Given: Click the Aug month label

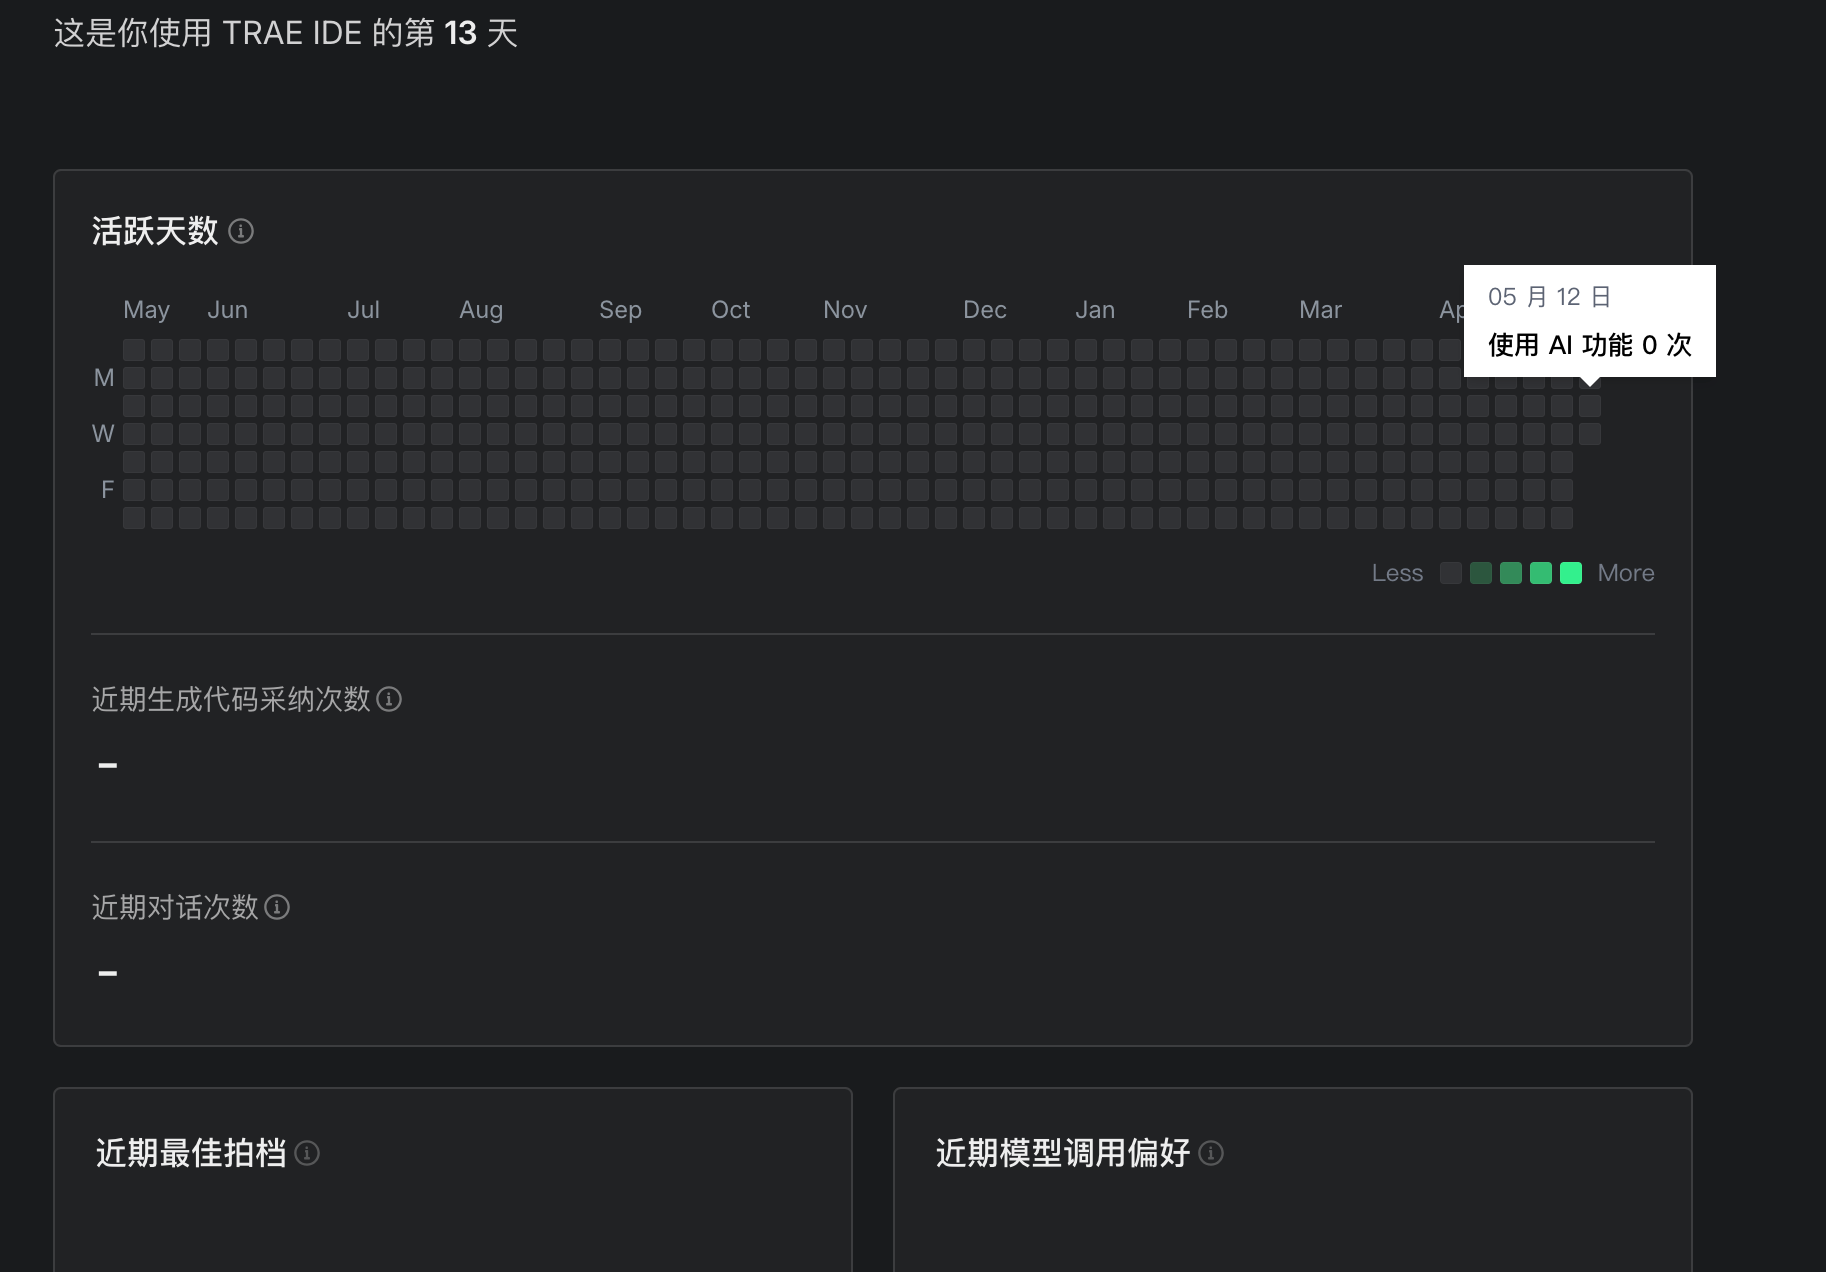Looking at the screenshot, I should coord(481,310).
